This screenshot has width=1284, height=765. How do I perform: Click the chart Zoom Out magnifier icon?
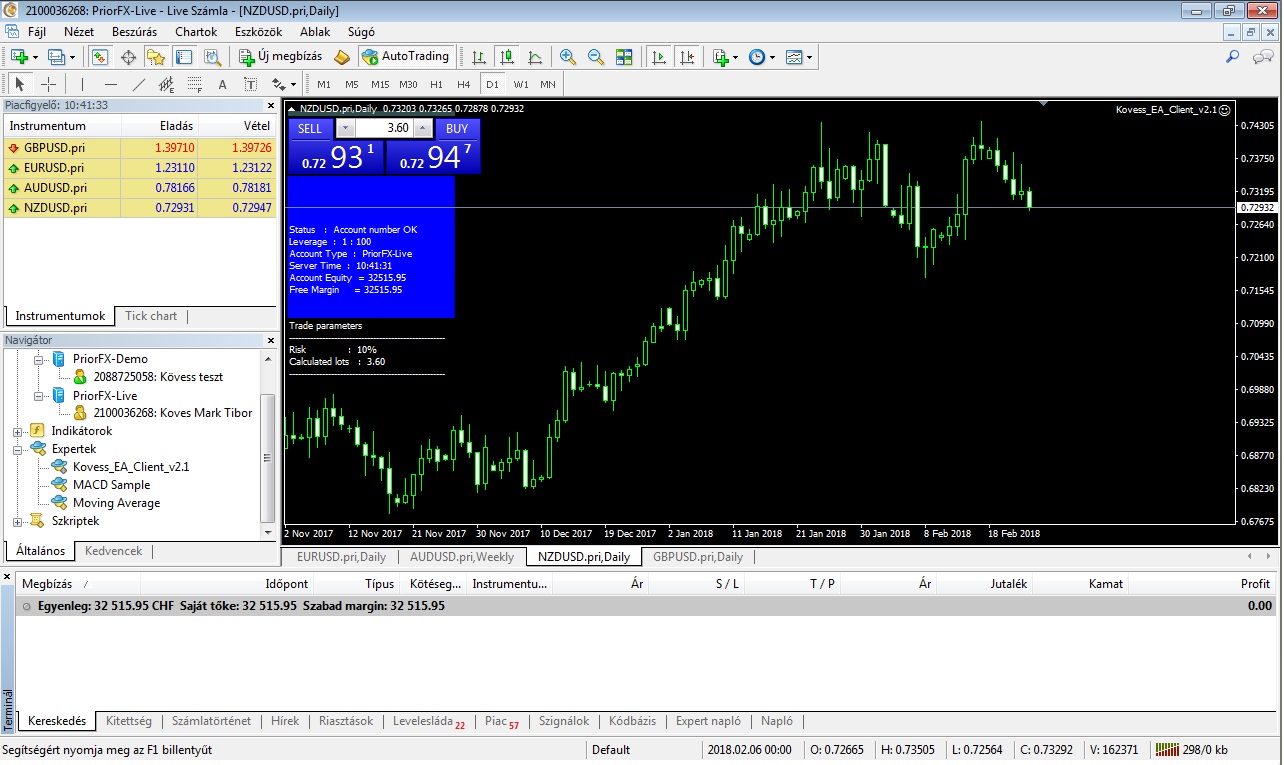(596, 57)
